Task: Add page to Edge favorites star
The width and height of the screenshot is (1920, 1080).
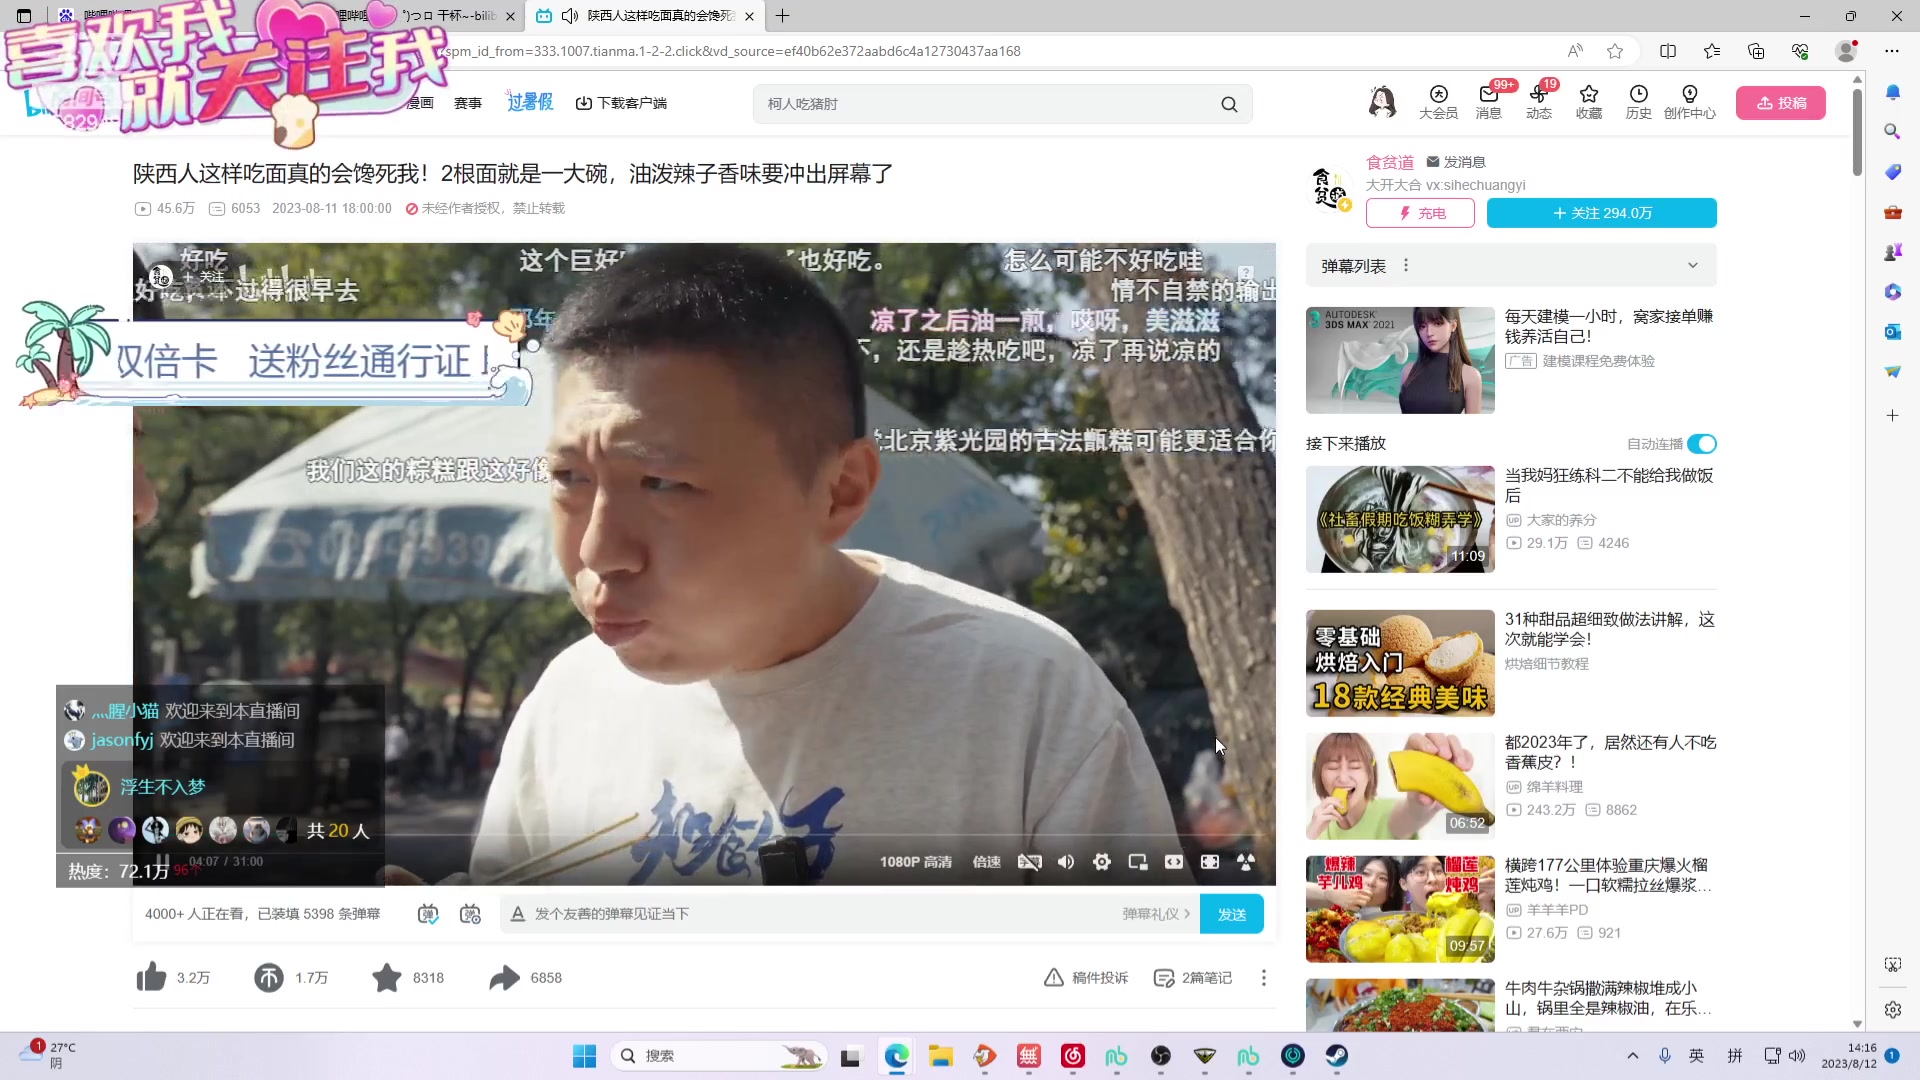Action: [1615, 51]
